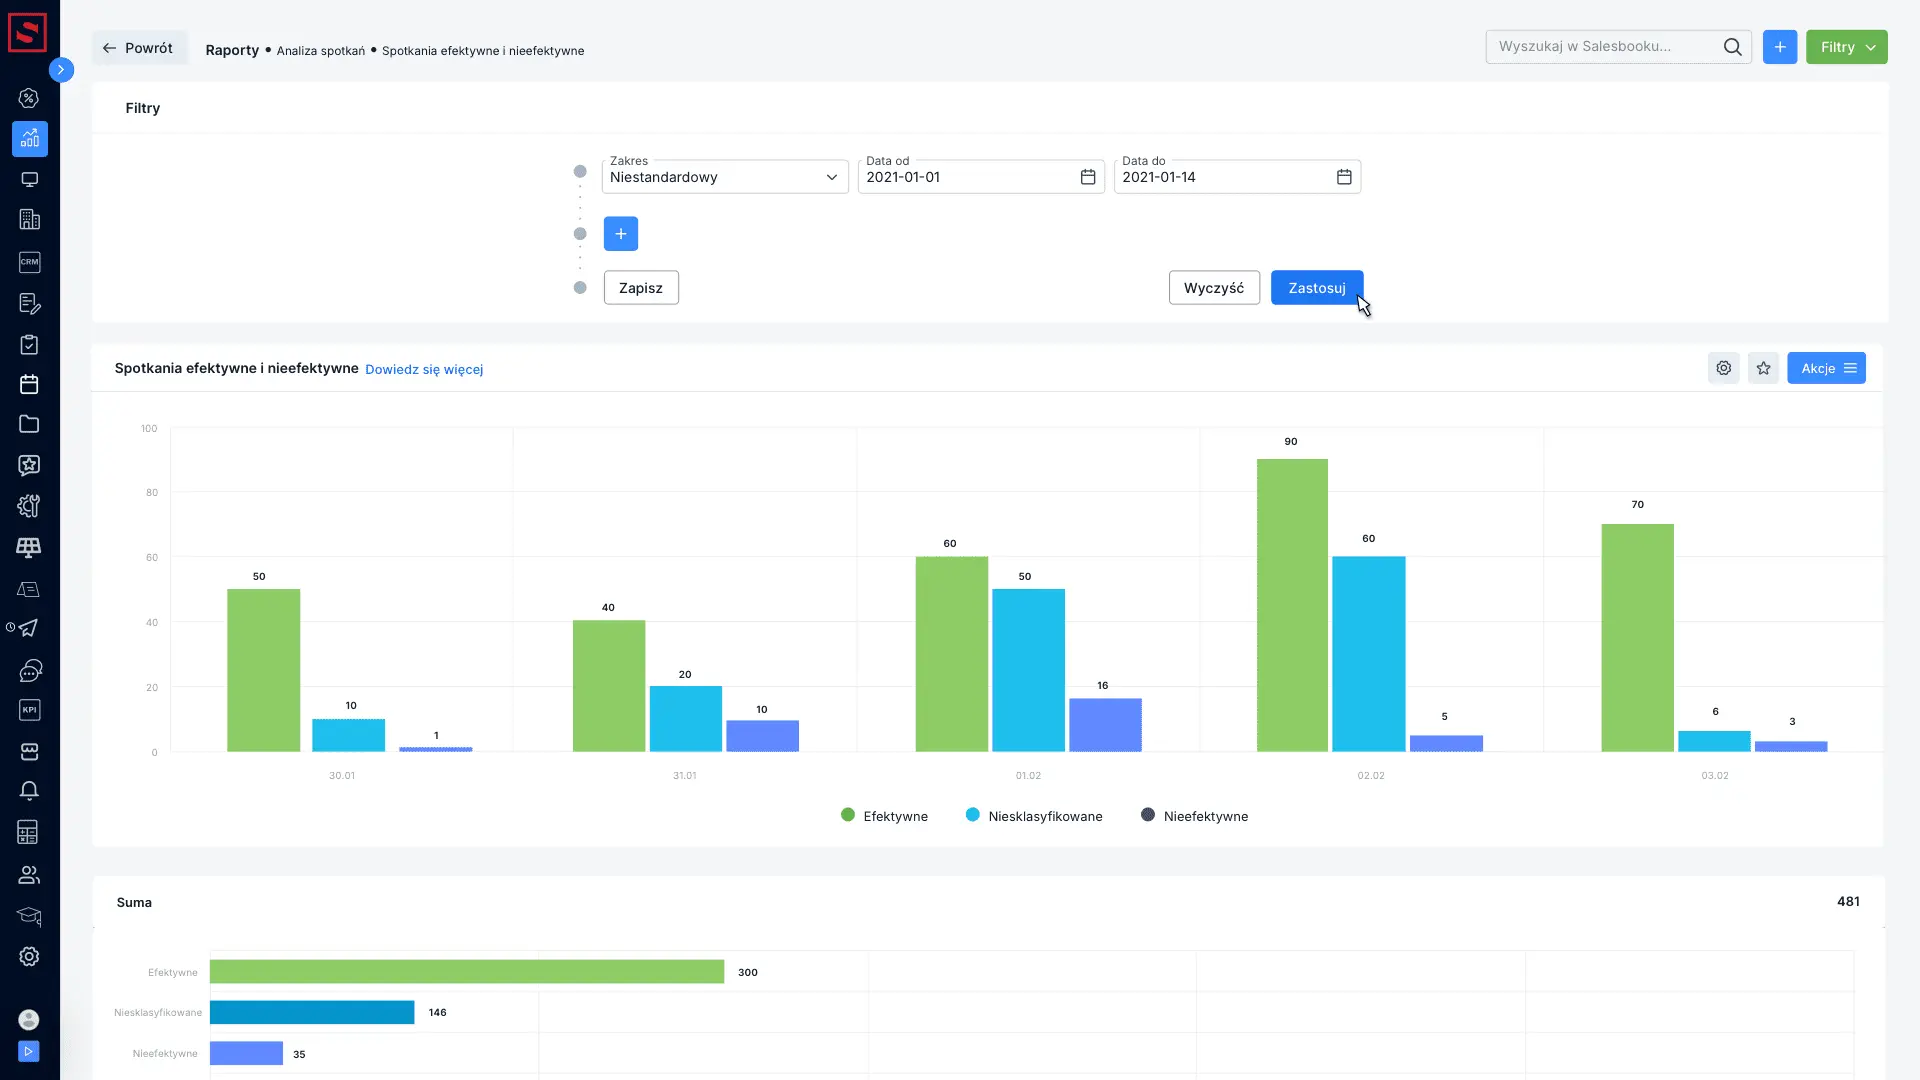Click the calendar icon in sidebar

[x=29, y=384]
